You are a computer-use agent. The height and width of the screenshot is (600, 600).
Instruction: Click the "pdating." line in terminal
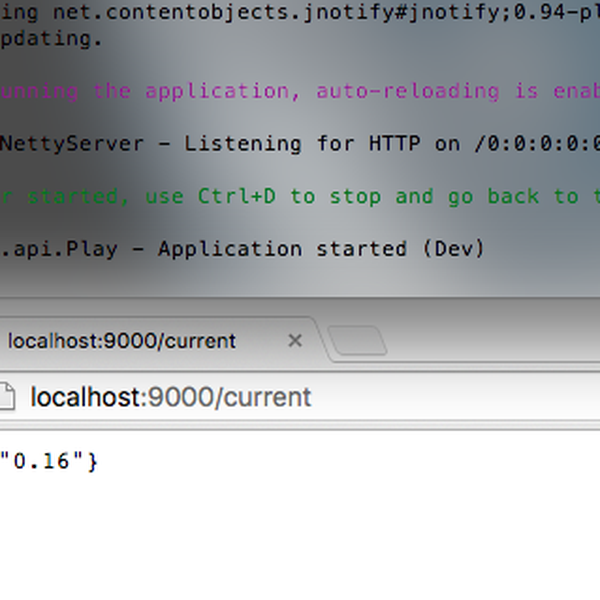tap(50, 39)
